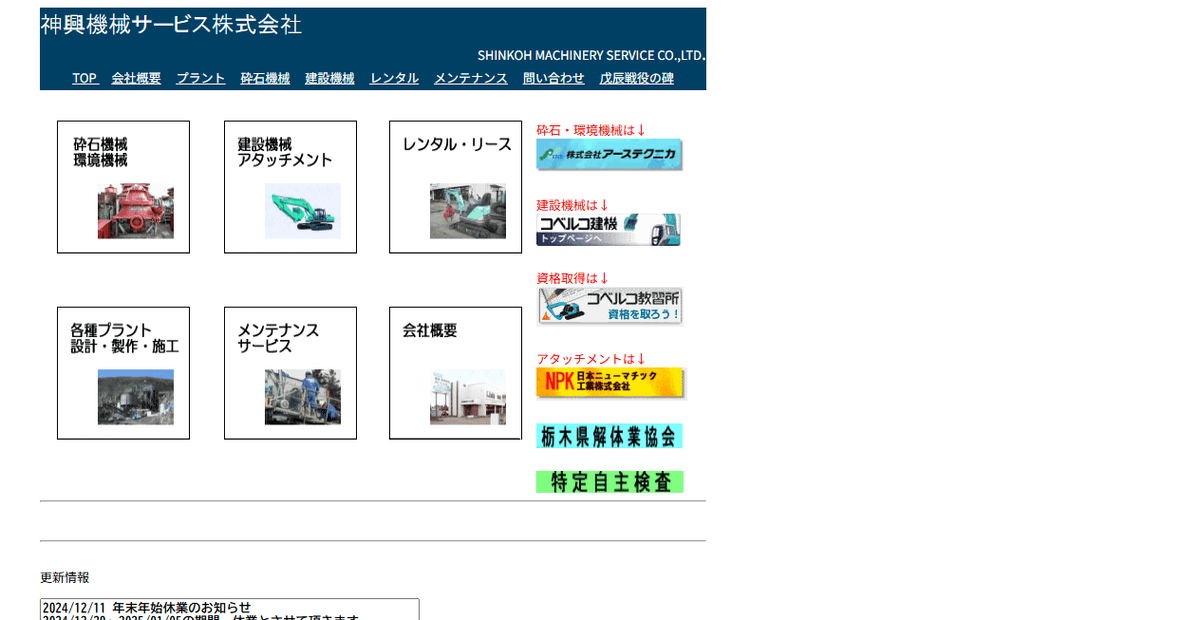This screenshot has width=1200, height=620.
Task: Click the プラント menu link
Action: pos(200,78)
